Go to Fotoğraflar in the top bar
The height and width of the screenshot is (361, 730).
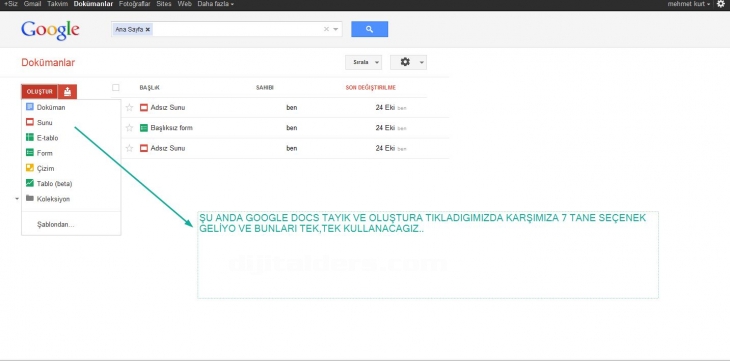coord(135,4)
